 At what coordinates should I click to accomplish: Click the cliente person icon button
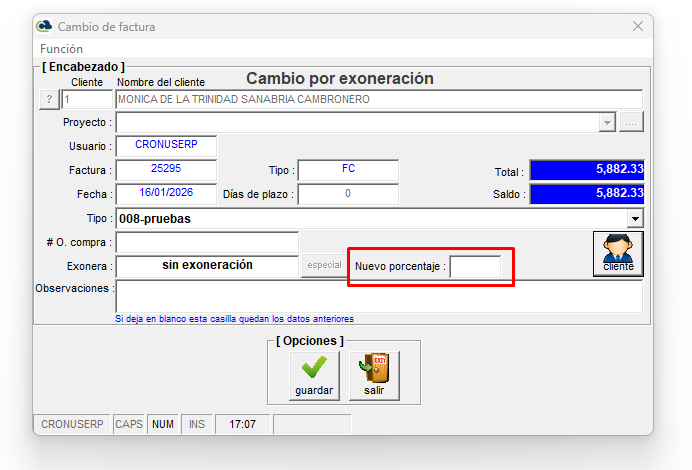click(x=618, y=254)
